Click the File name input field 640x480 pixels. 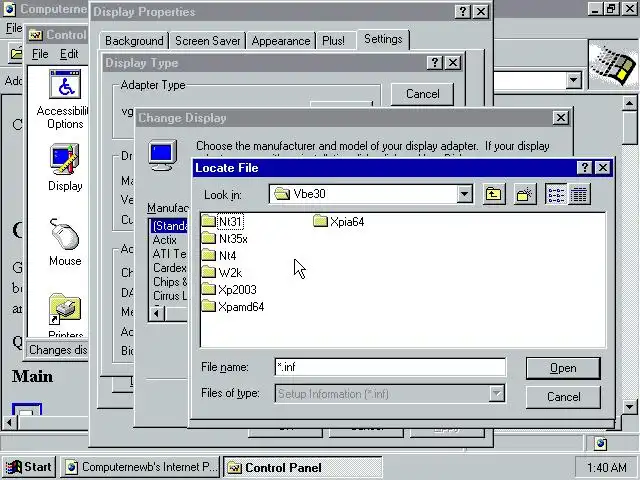click(390, 367)
